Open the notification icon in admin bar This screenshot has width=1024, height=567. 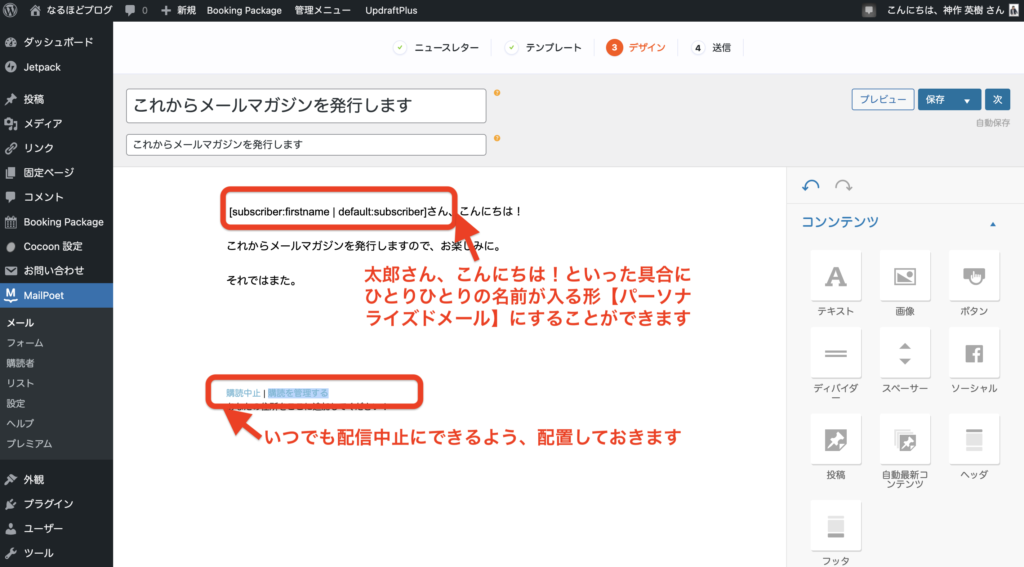coord(869,10)
